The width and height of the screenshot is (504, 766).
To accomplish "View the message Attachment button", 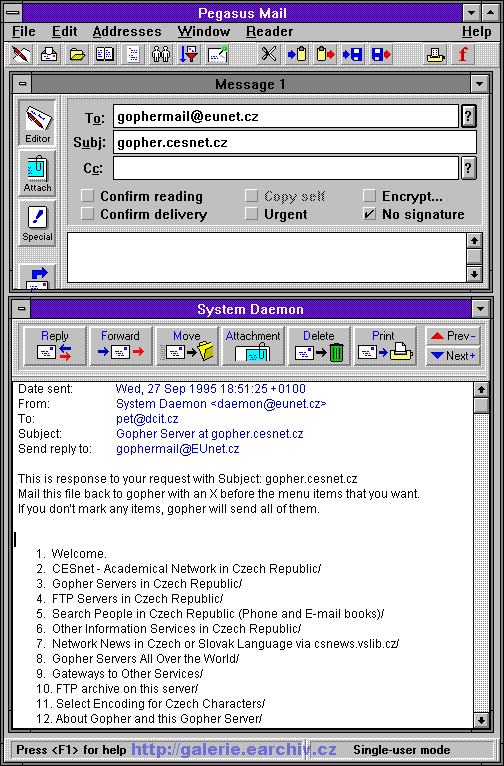I will coord(253,346).
